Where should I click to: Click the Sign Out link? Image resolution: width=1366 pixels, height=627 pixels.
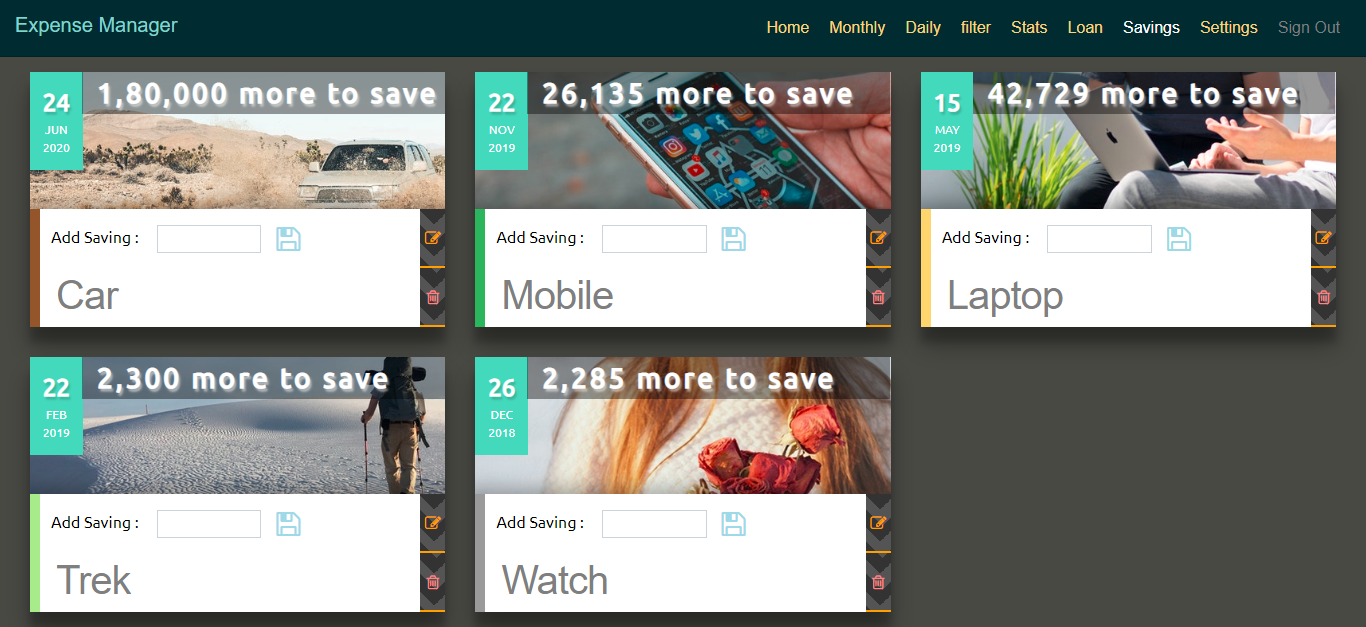pos(1309,28)
